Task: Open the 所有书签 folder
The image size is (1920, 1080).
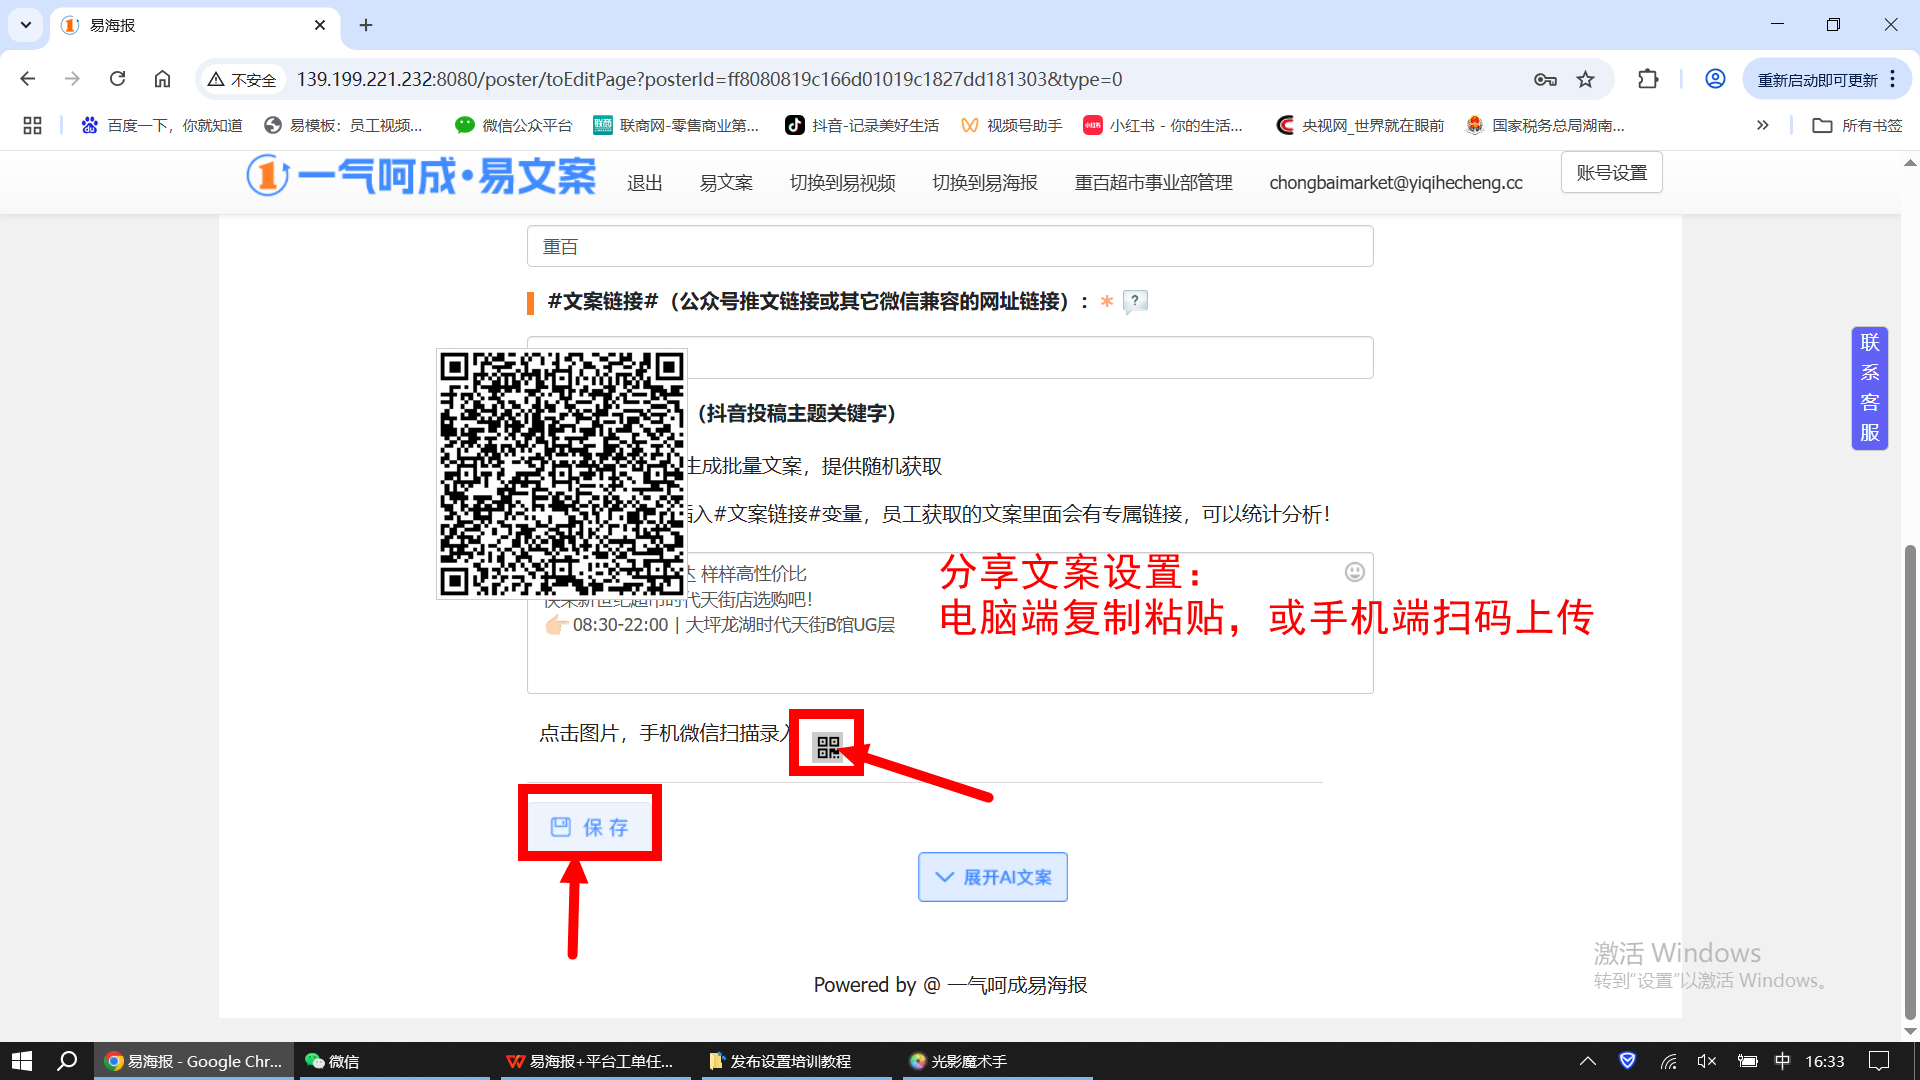Action: [1858, 125]
